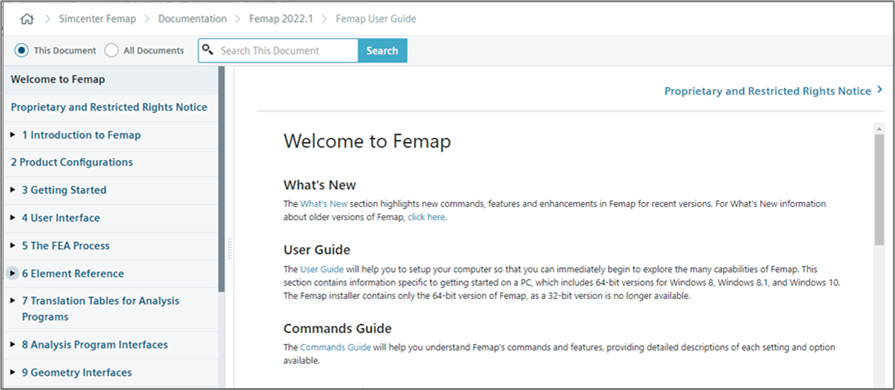Expand 6 Element Reference arrow

(13, 274)
